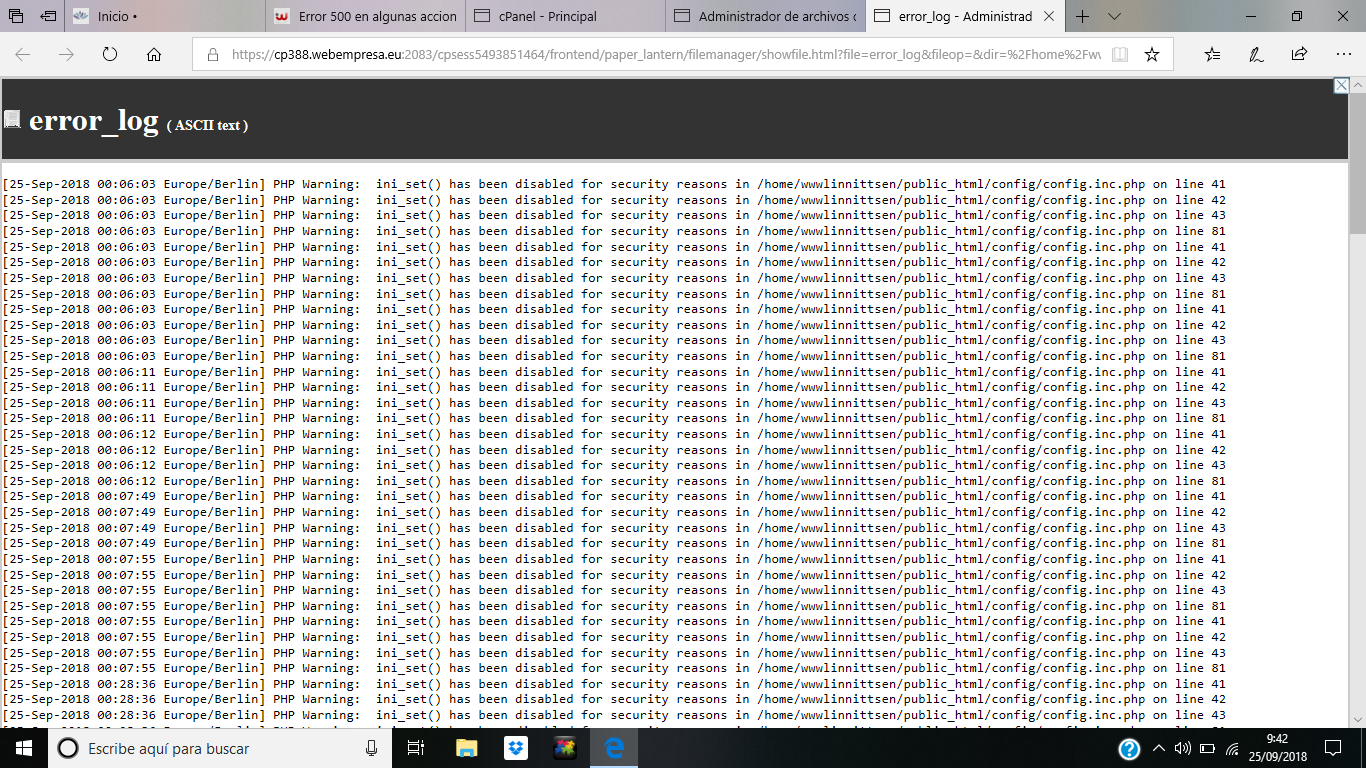Click the 00:06:11 log entry for line 41
The width and height of the screenshot is (1366, 768).
[613, 372]
